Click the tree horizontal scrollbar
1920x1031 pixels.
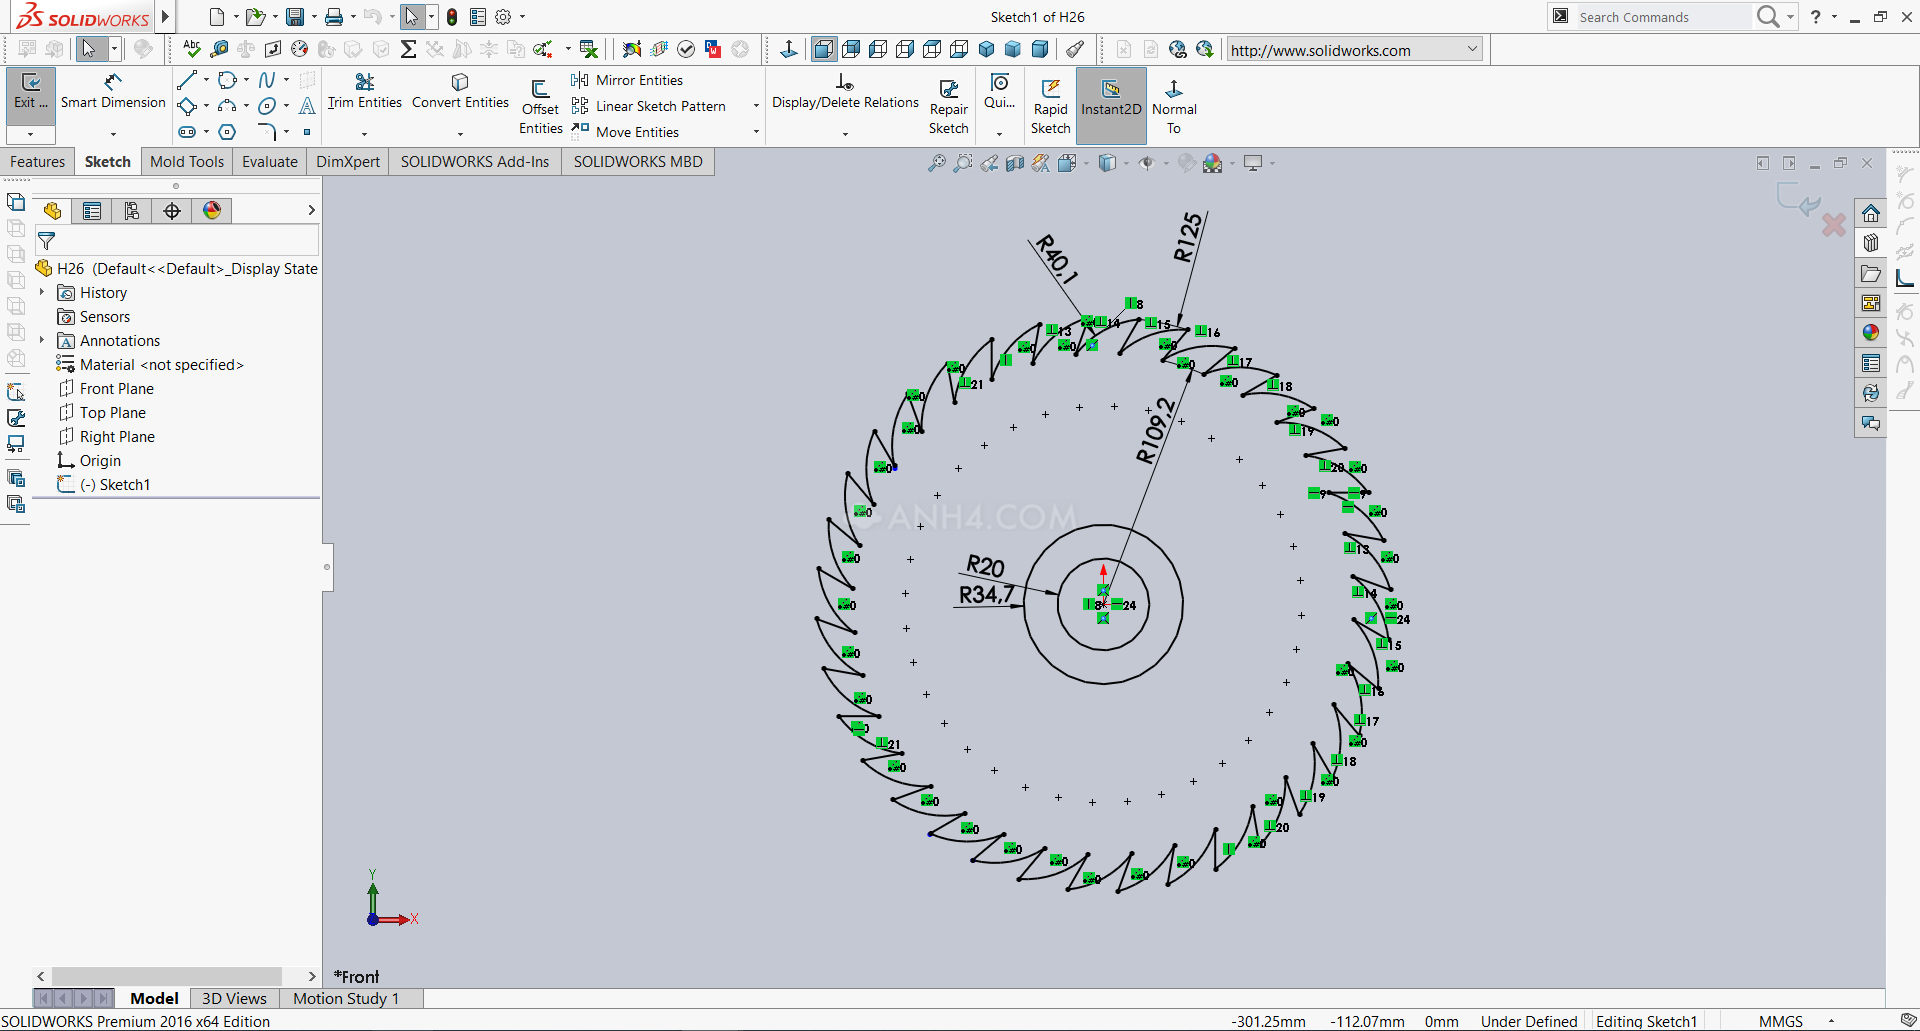click(x=166, y=975)
